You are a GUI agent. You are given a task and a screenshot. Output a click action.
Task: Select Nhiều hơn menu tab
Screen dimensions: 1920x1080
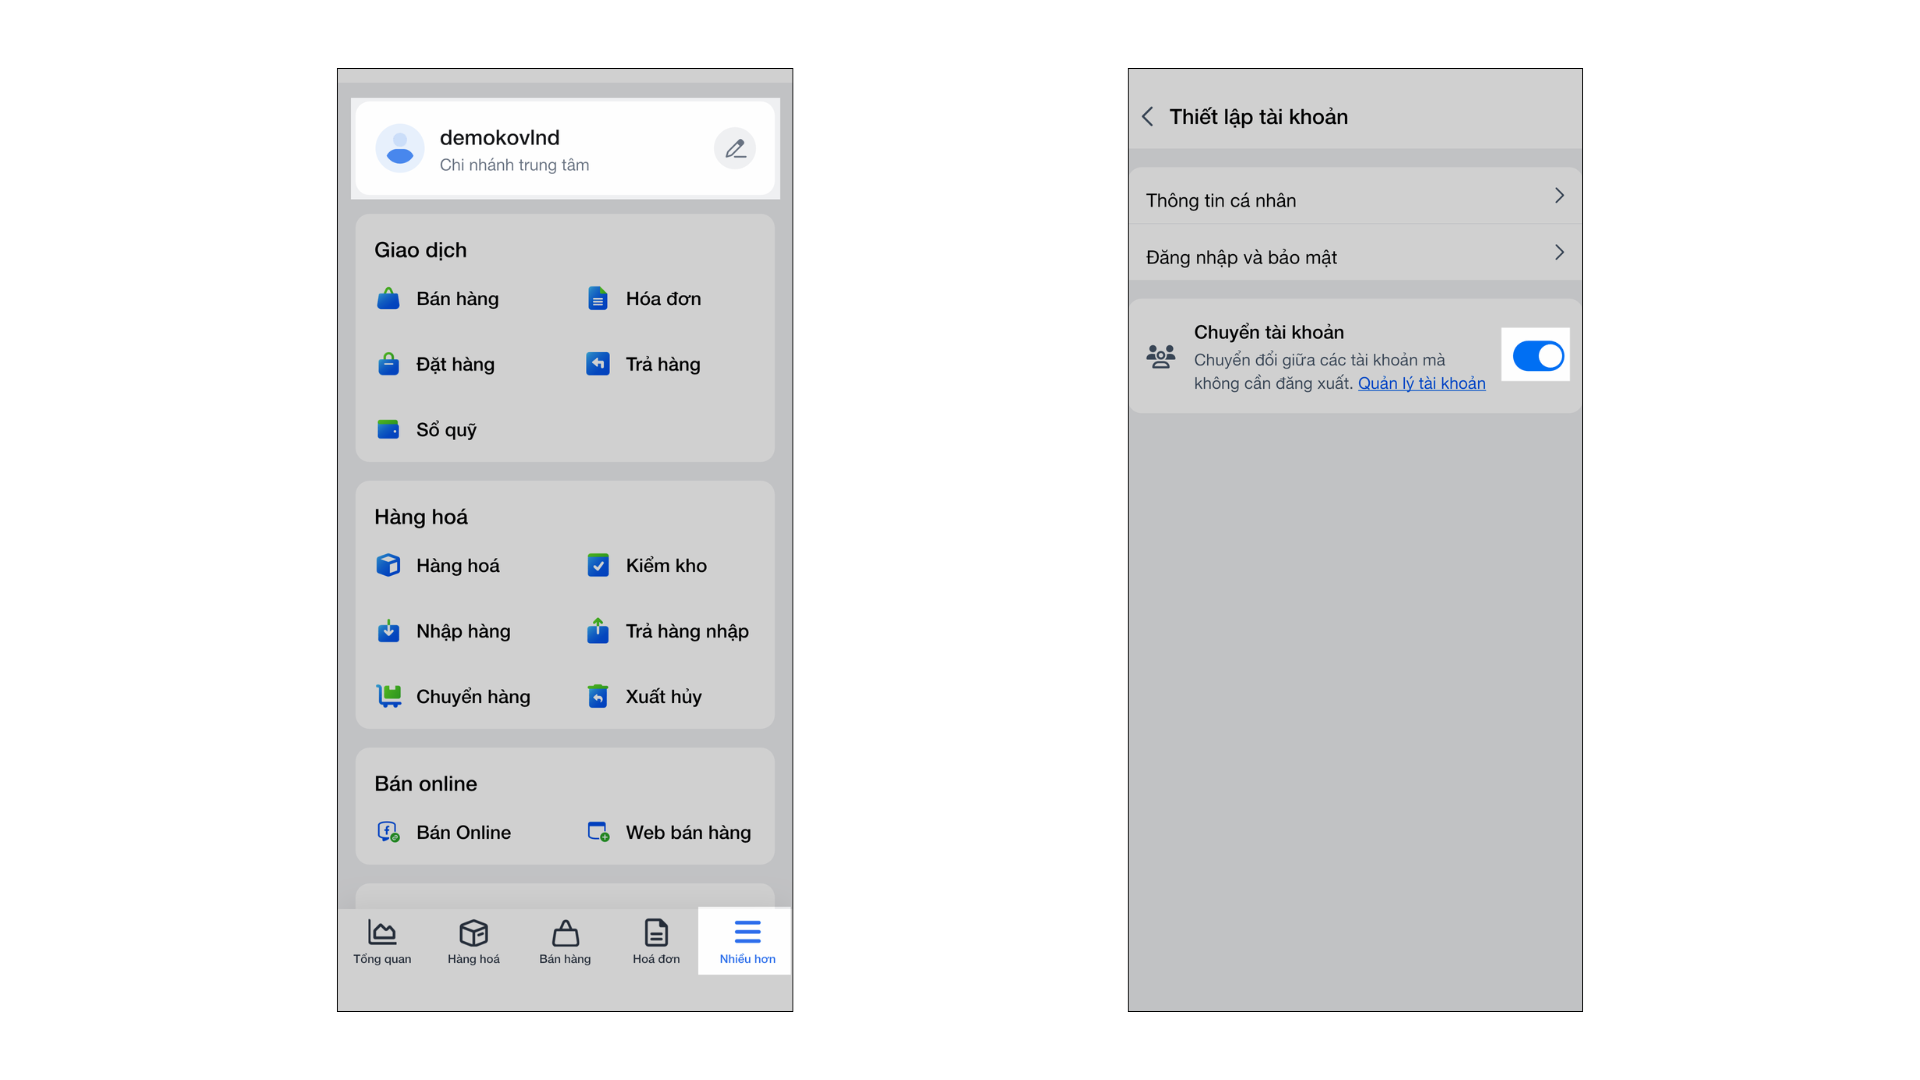click(747, 941)
